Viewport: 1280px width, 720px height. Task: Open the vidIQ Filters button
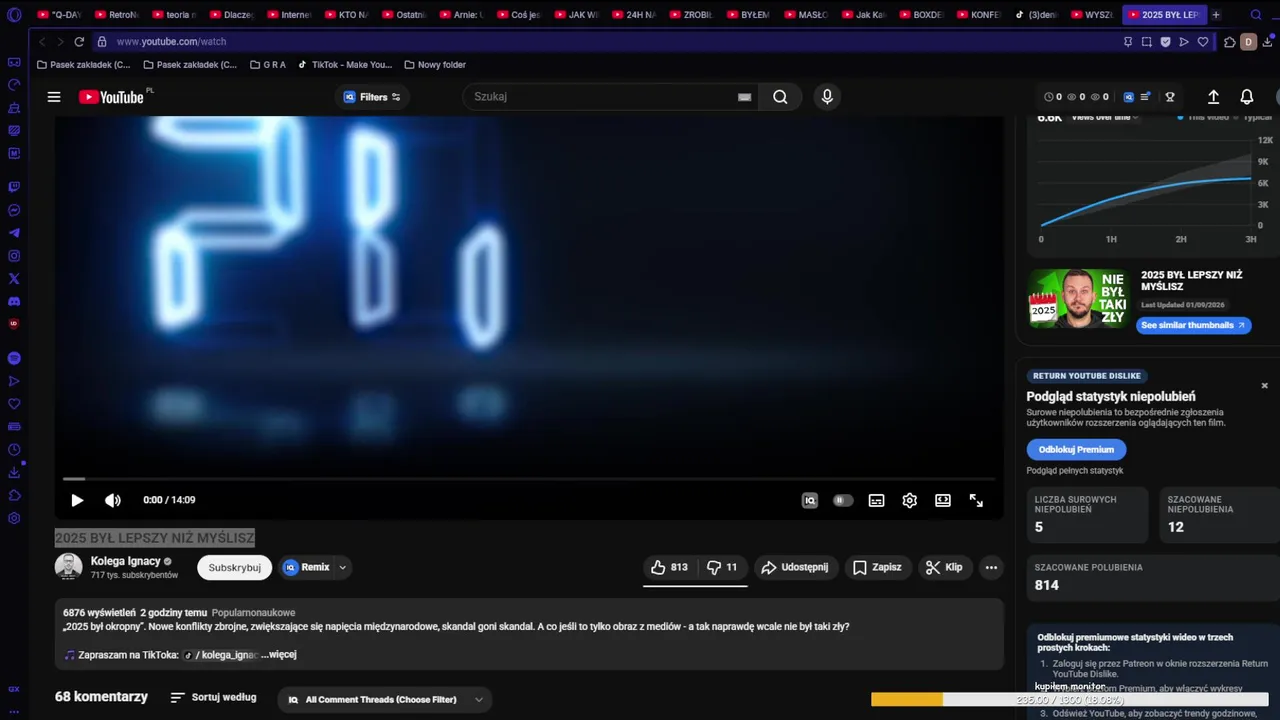point(372,97)
